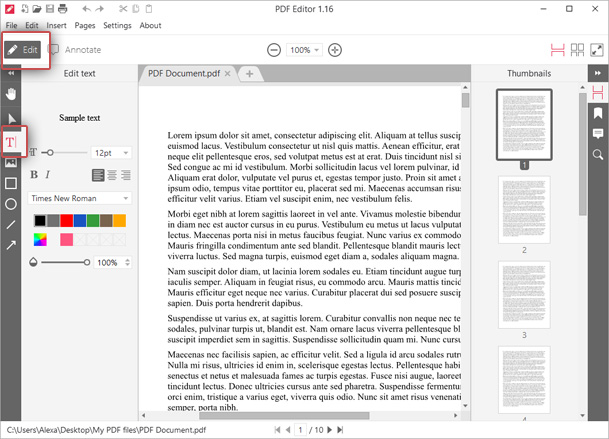
Task: Open the Bookmarks side panel
Action: tap(598, 113)
